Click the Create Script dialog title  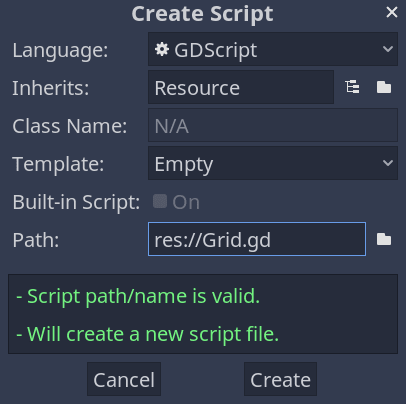coord(202,14)
